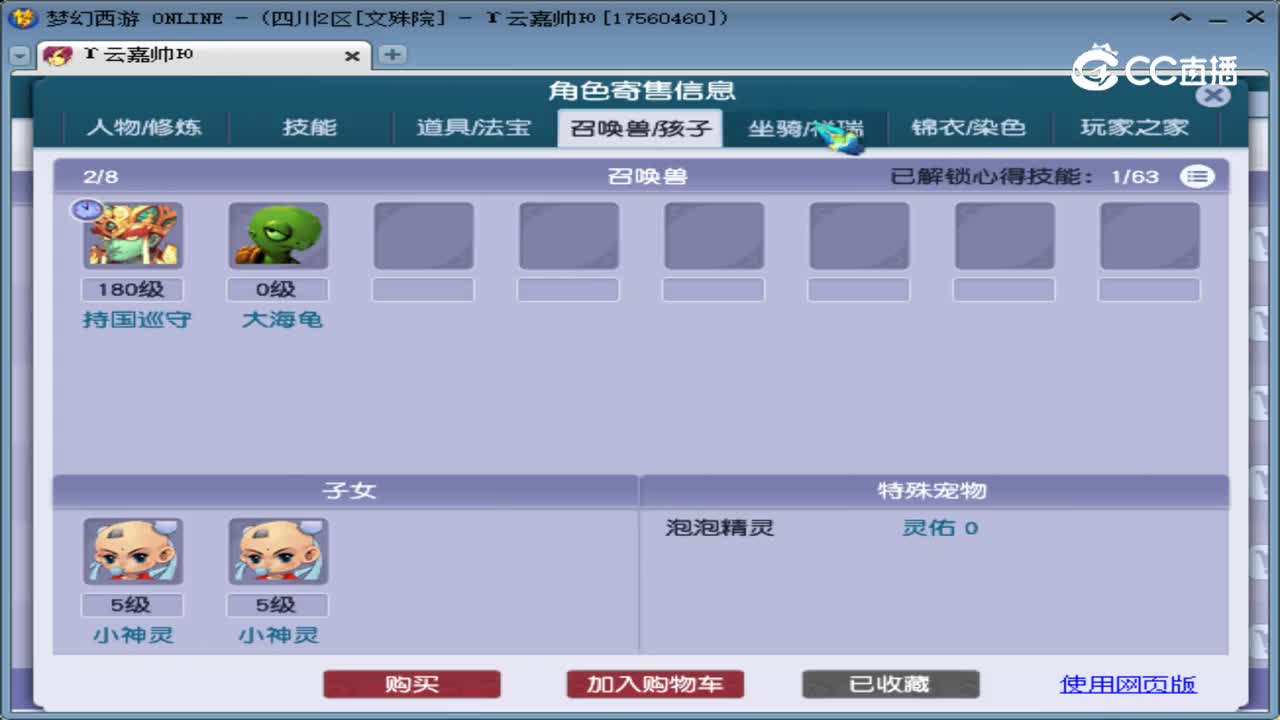Switch to the 技能 tab

tap(310, 128)
